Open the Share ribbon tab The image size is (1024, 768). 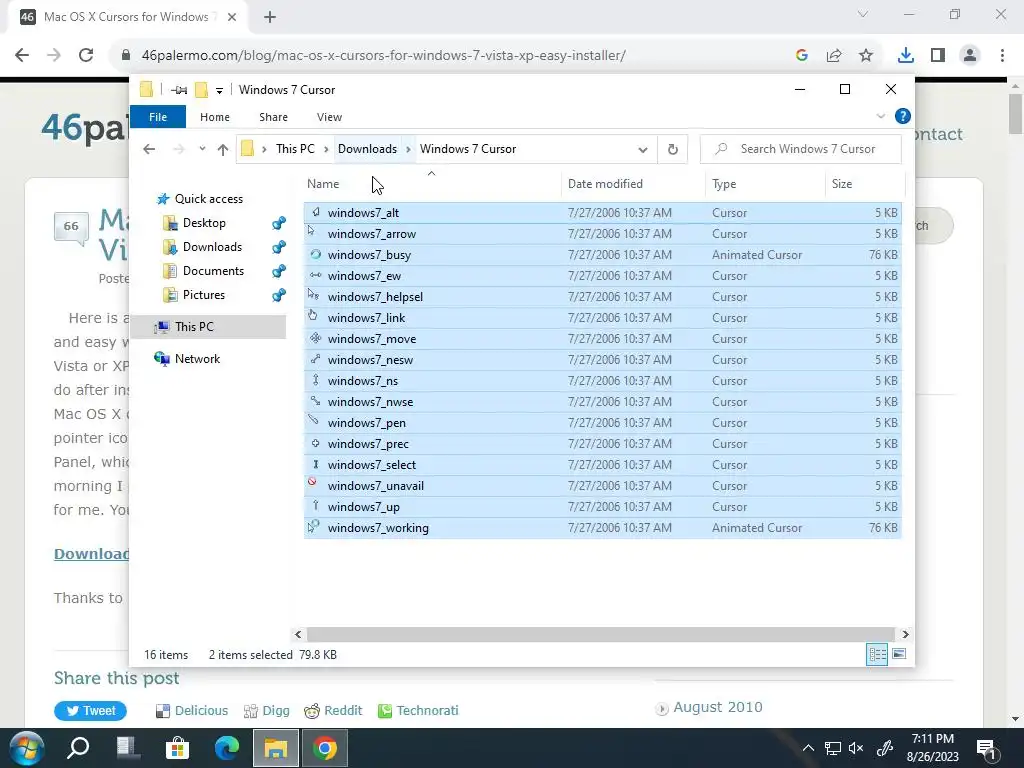click(x=273, y=117)
